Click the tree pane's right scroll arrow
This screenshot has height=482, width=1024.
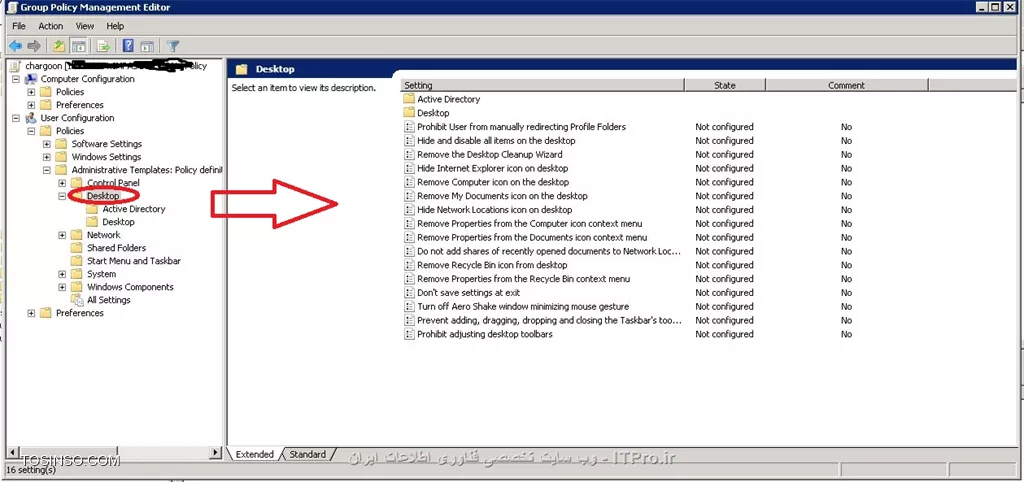pyautogui.click(x=217, y=452)
